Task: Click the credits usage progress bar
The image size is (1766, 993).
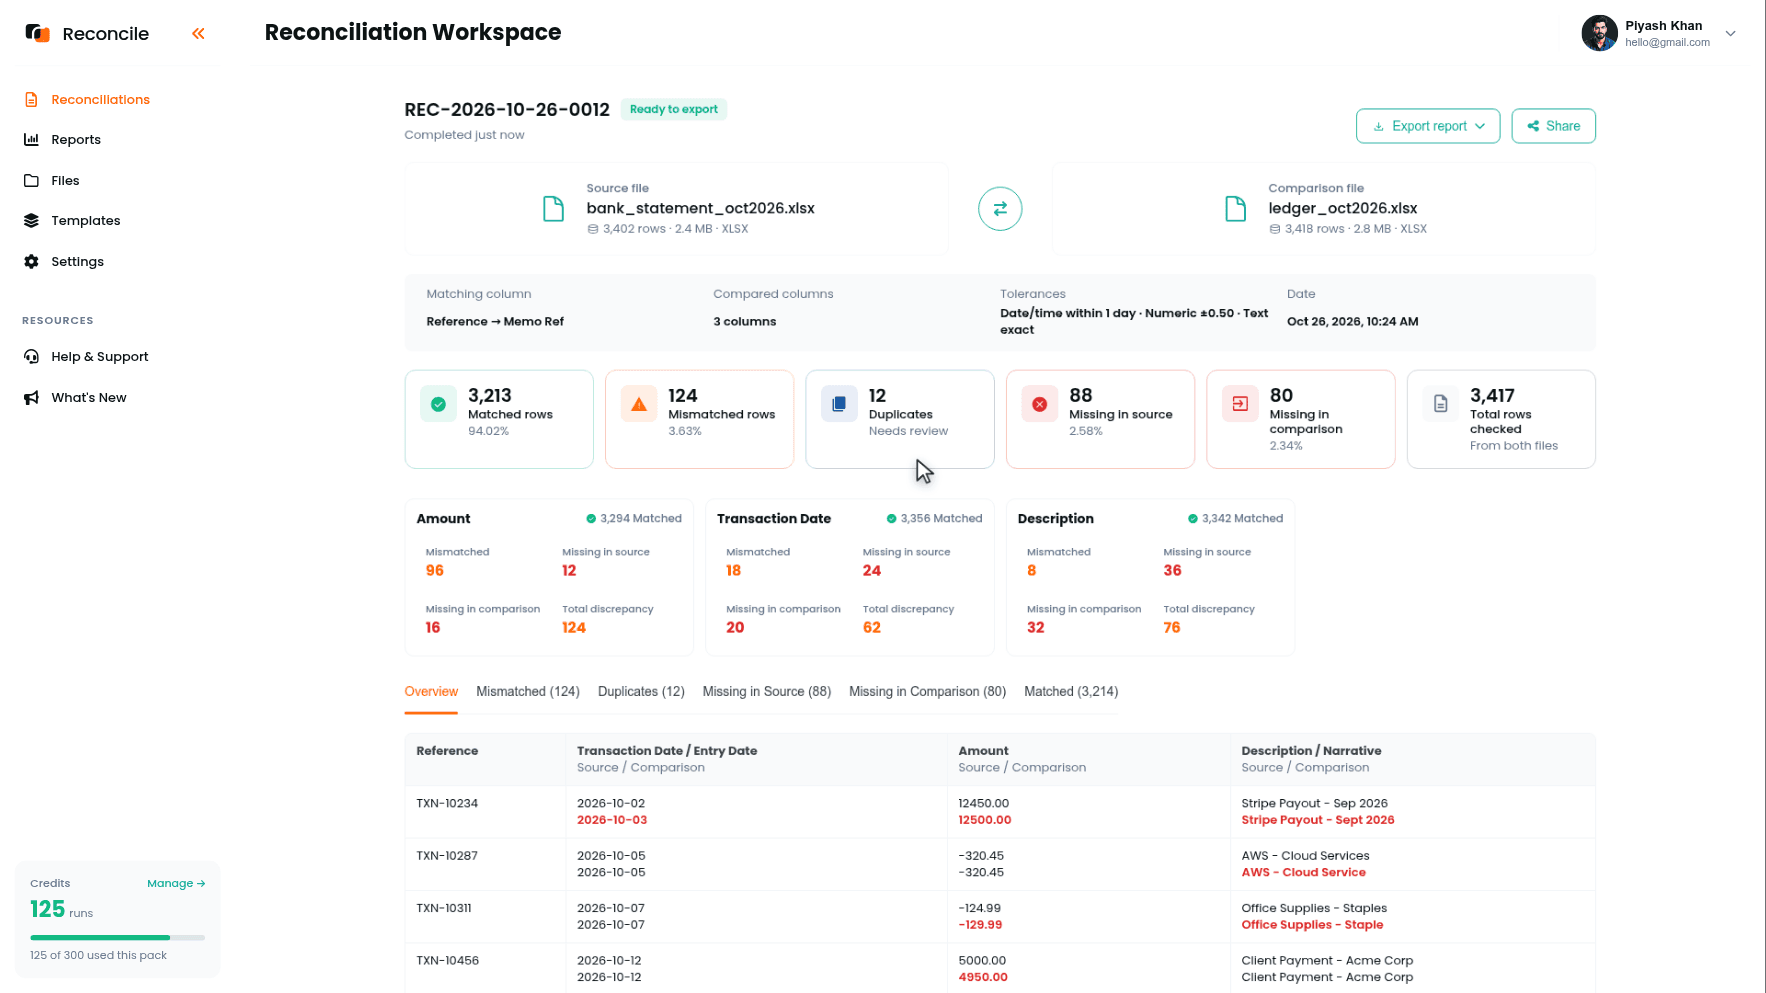Action: (x=117, y=938)
